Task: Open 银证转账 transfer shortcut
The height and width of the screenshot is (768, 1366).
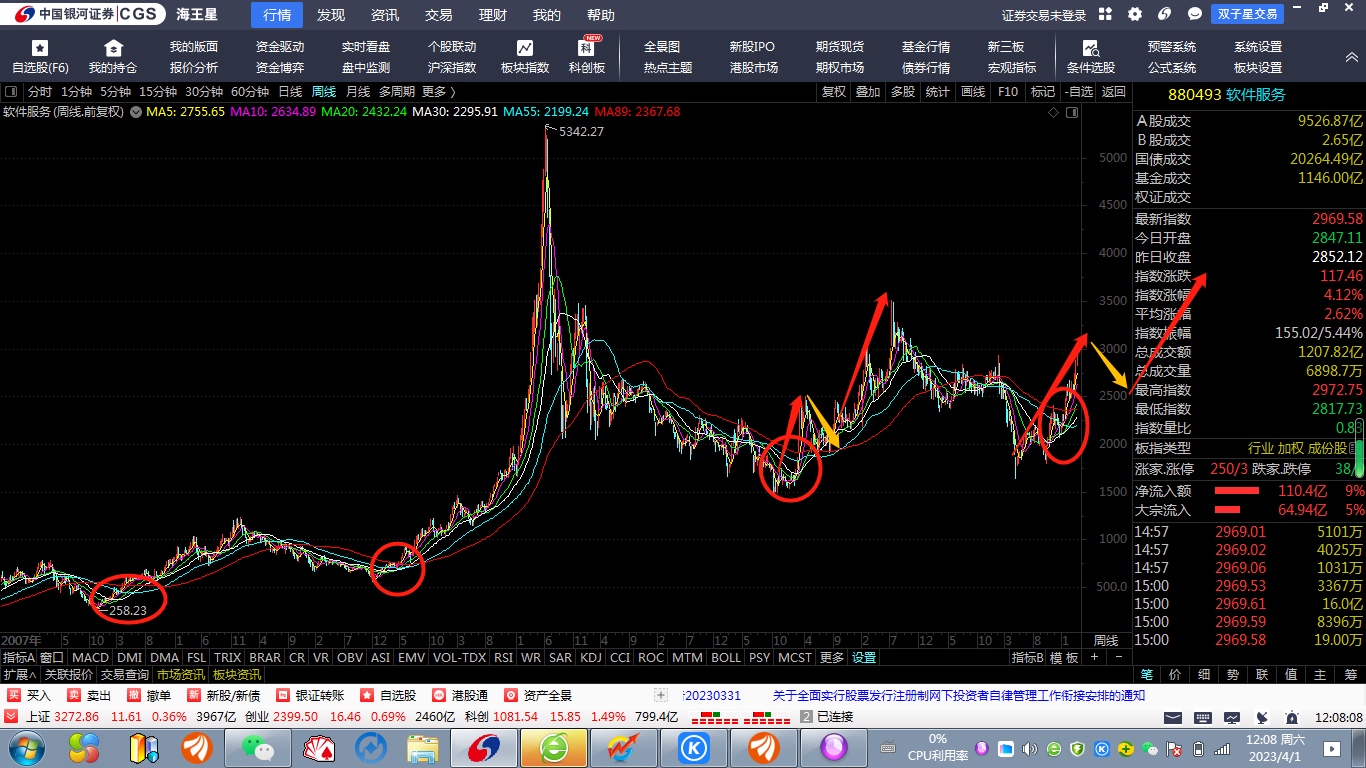Action: [x=312, y=695]
